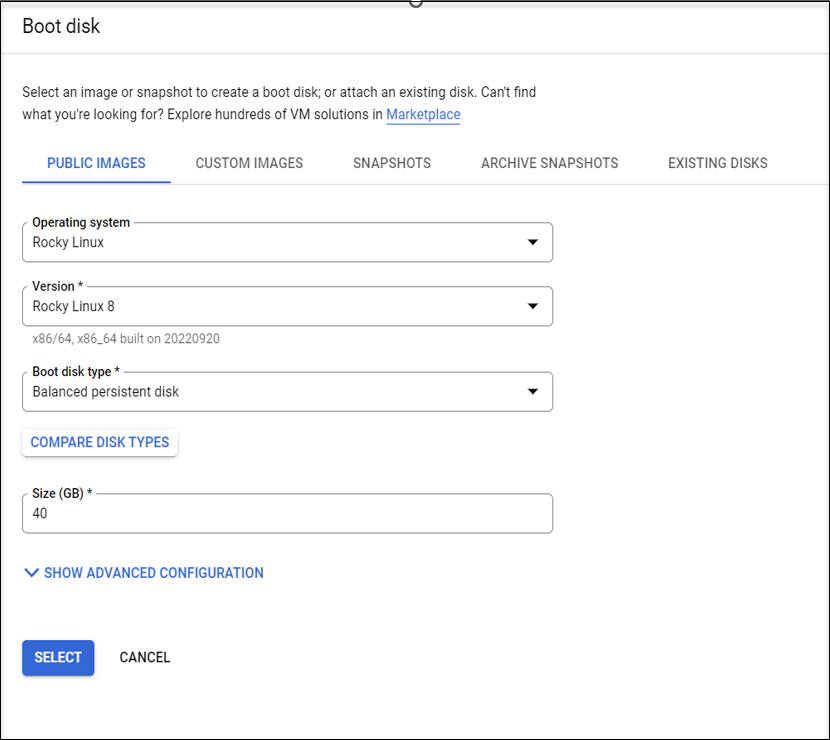Open the Archive Snapshots tab
This screenshot has height=740, width=830.
pyautogui.click(x=549, y=163)
